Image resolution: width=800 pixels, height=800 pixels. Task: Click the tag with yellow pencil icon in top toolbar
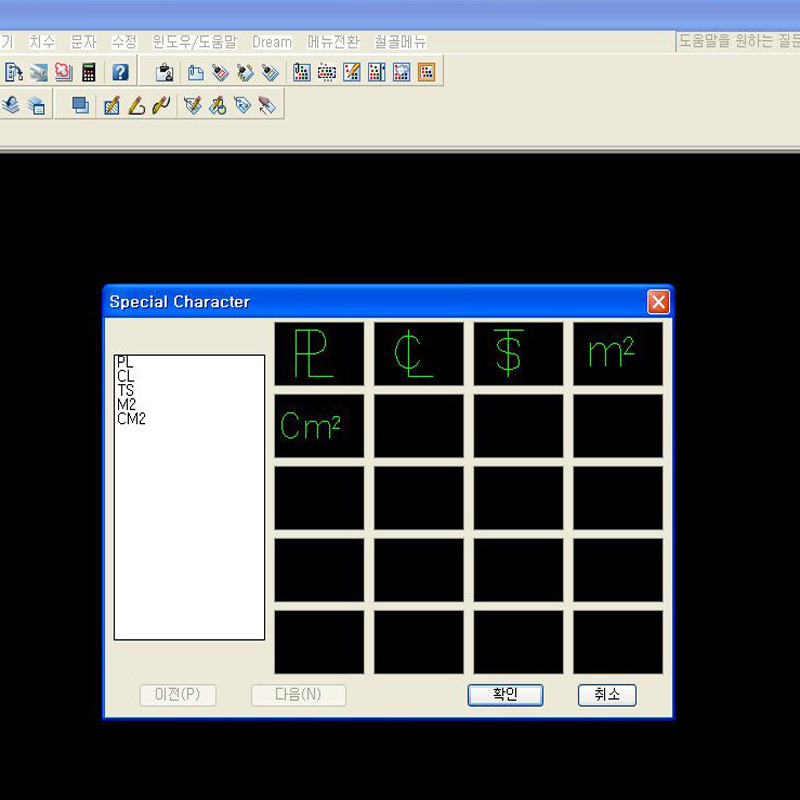click(245, 72)
